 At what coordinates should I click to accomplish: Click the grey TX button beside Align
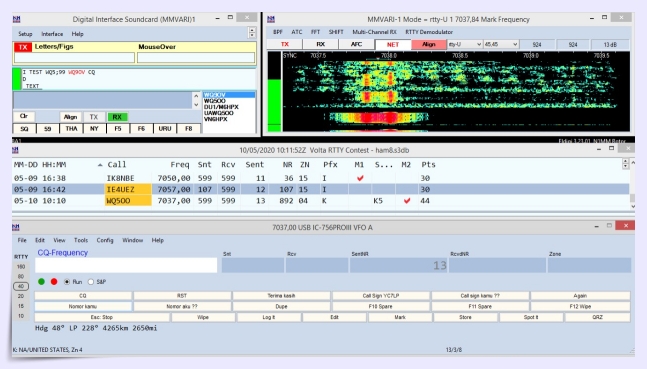[94, 117]
